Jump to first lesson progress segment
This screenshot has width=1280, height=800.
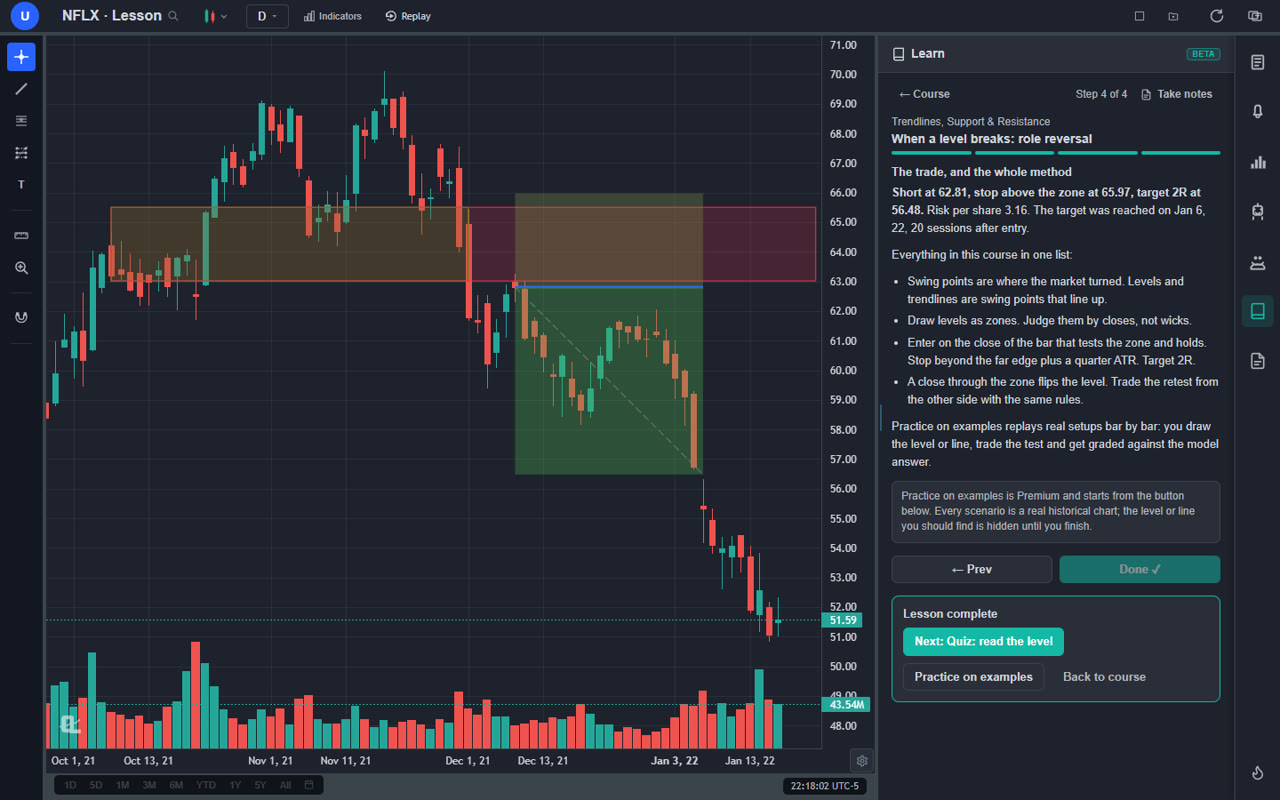coord(931,153)
